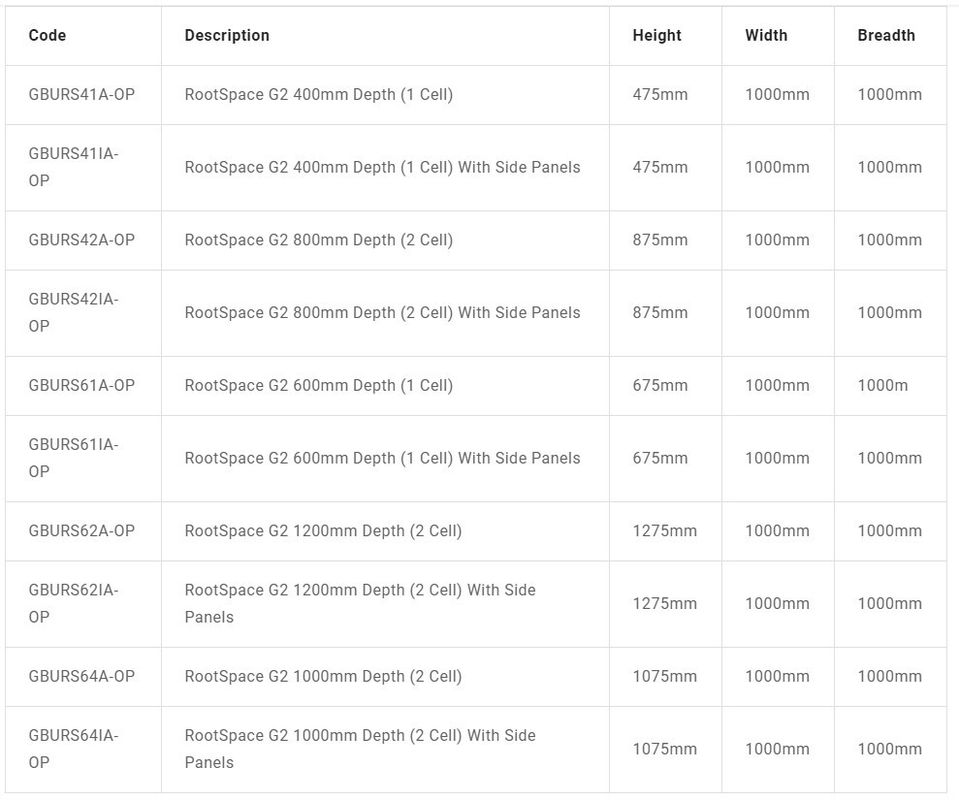Click the 800mm Depth With Side Panels description
Viewport: 959px width, 800px height.
(382, 313)
